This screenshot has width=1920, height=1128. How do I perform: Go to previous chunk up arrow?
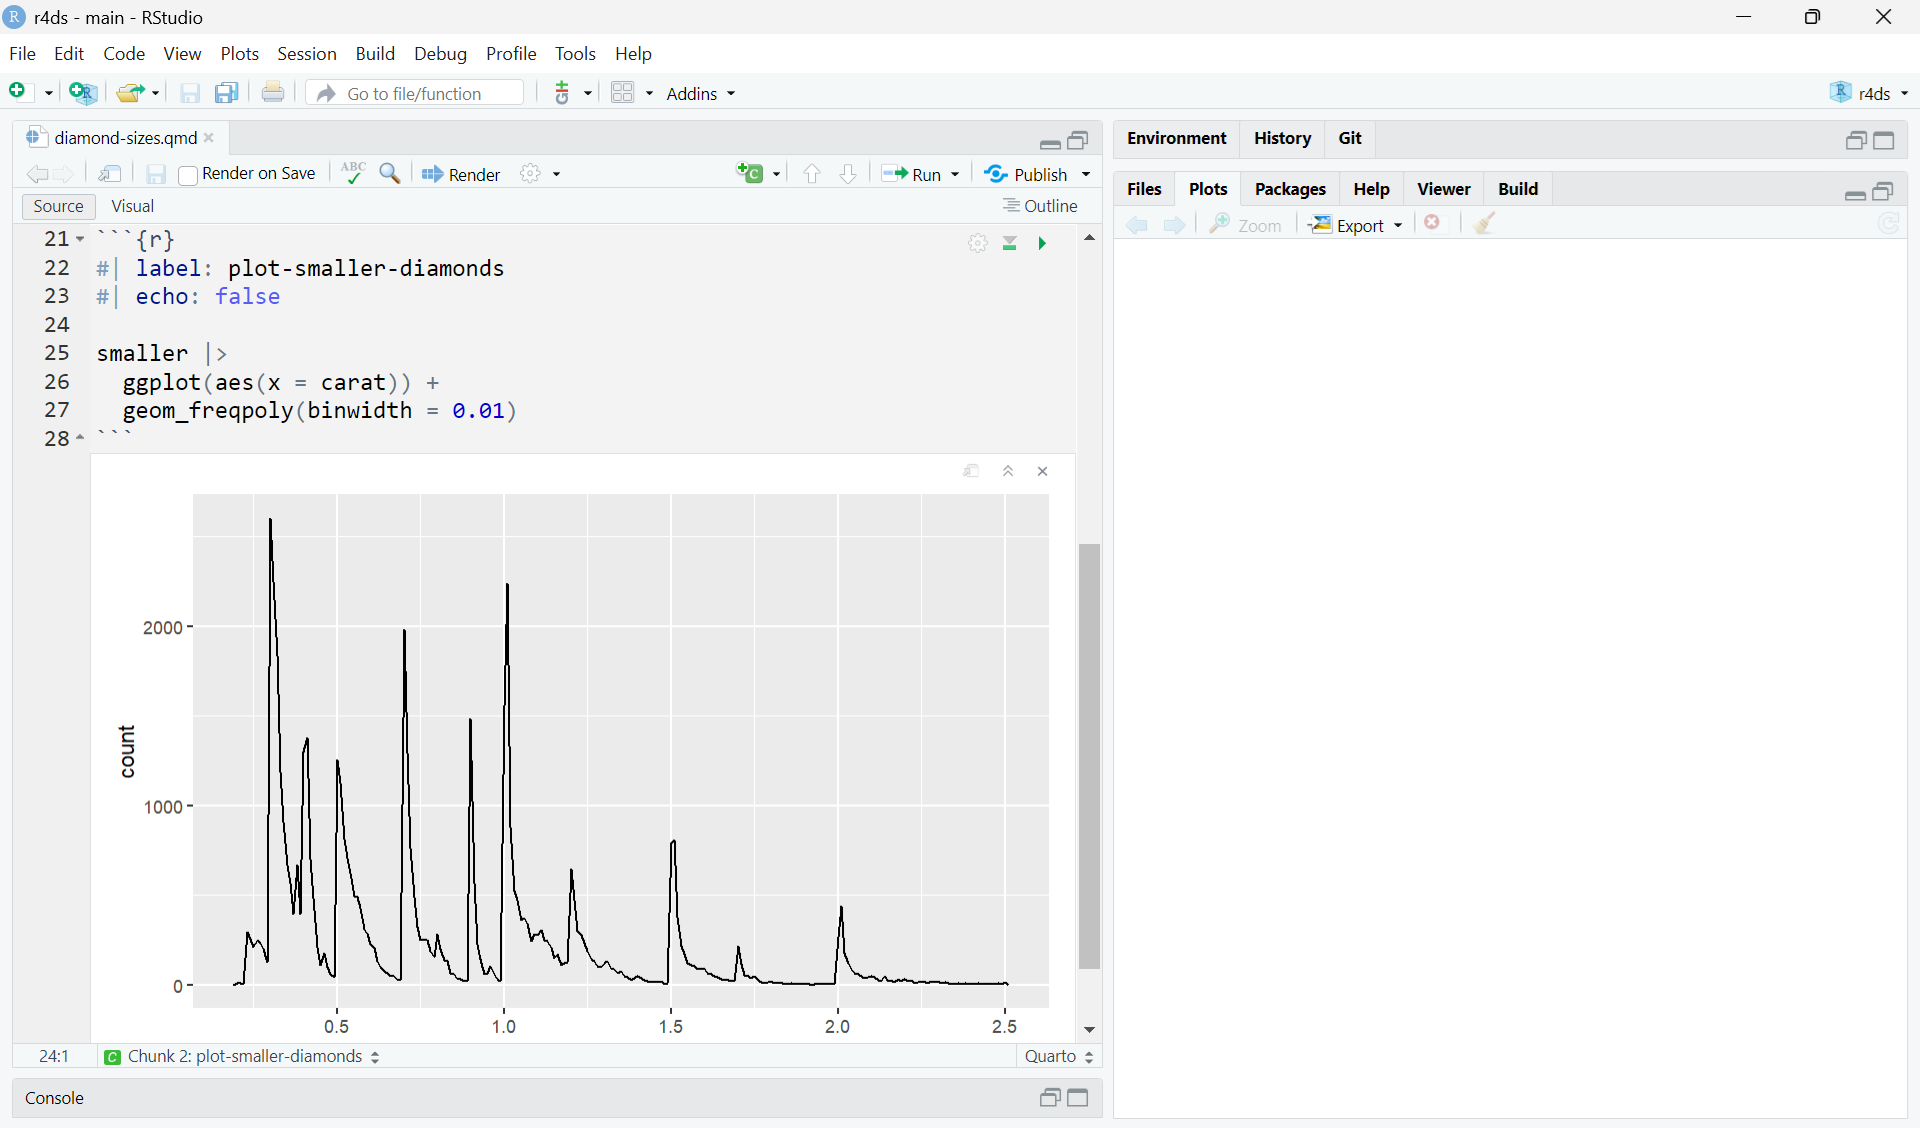pos(812,174)
